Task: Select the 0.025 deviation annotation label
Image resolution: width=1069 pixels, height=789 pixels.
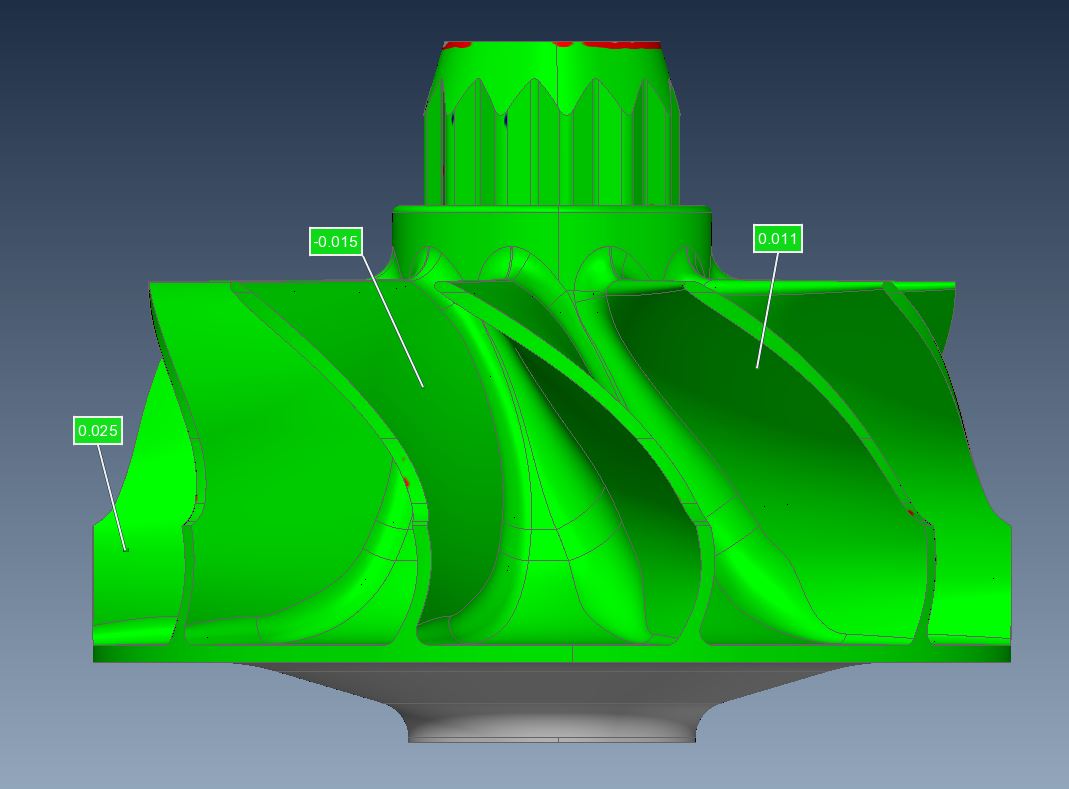Action: pyautogui.click(x=98, y=430)
